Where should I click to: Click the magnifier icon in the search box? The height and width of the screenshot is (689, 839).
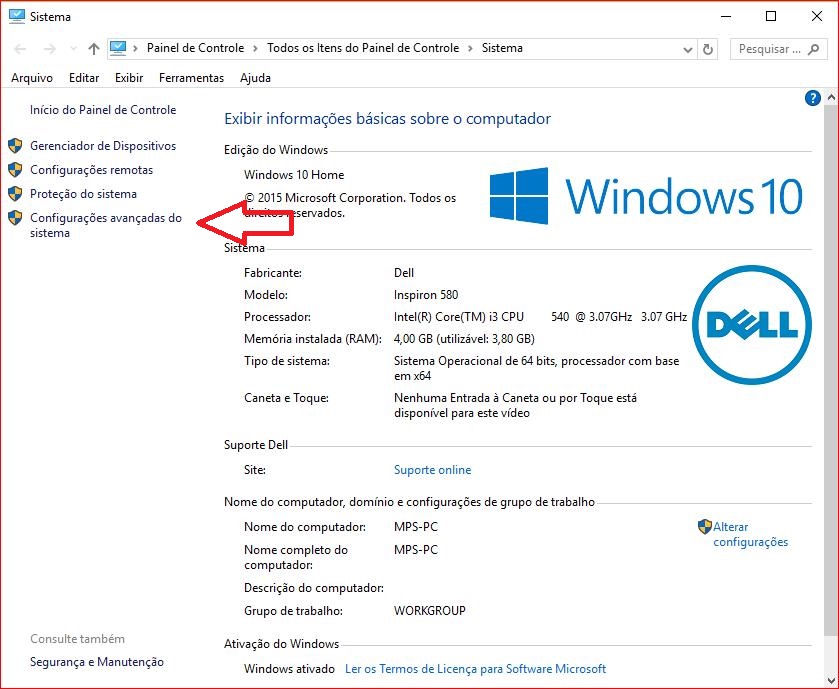815,48
